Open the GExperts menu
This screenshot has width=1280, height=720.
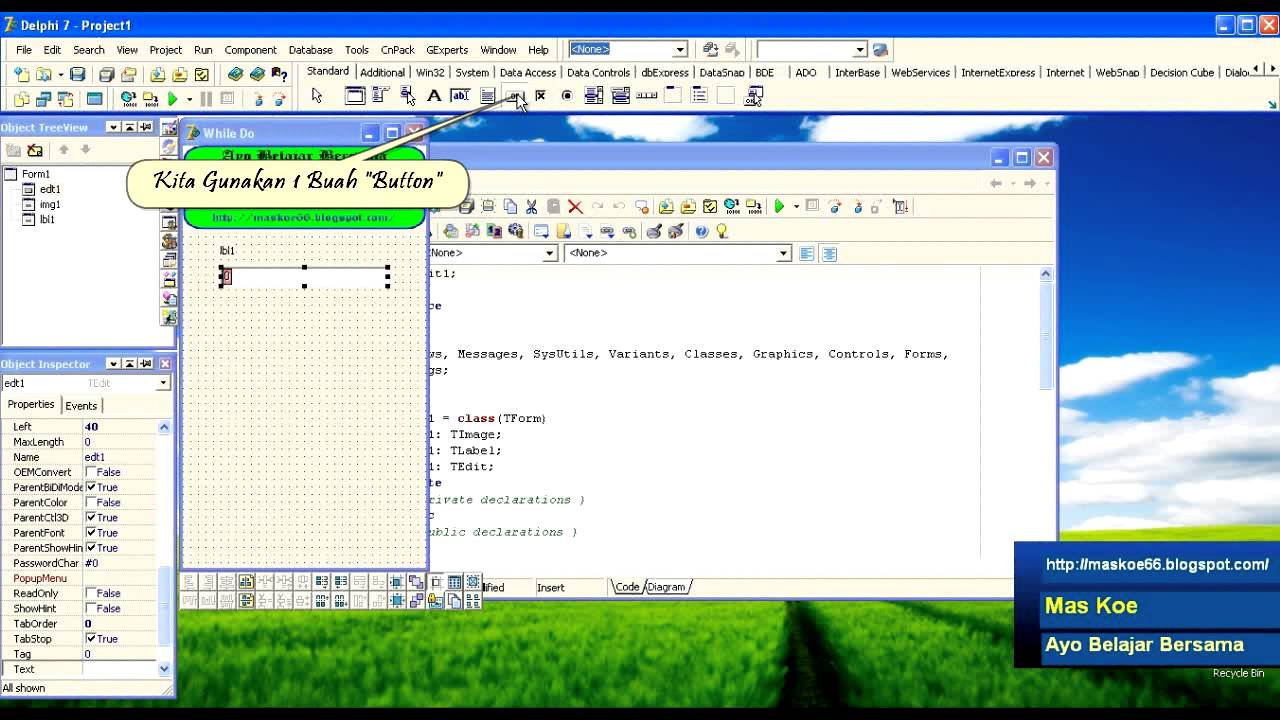pos(447,50)
